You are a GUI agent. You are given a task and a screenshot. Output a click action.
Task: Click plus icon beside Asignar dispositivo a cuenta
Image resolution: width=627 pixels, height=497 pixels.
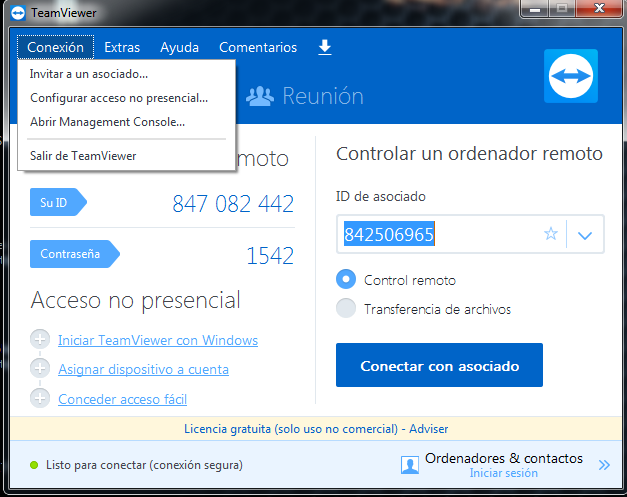40,368
